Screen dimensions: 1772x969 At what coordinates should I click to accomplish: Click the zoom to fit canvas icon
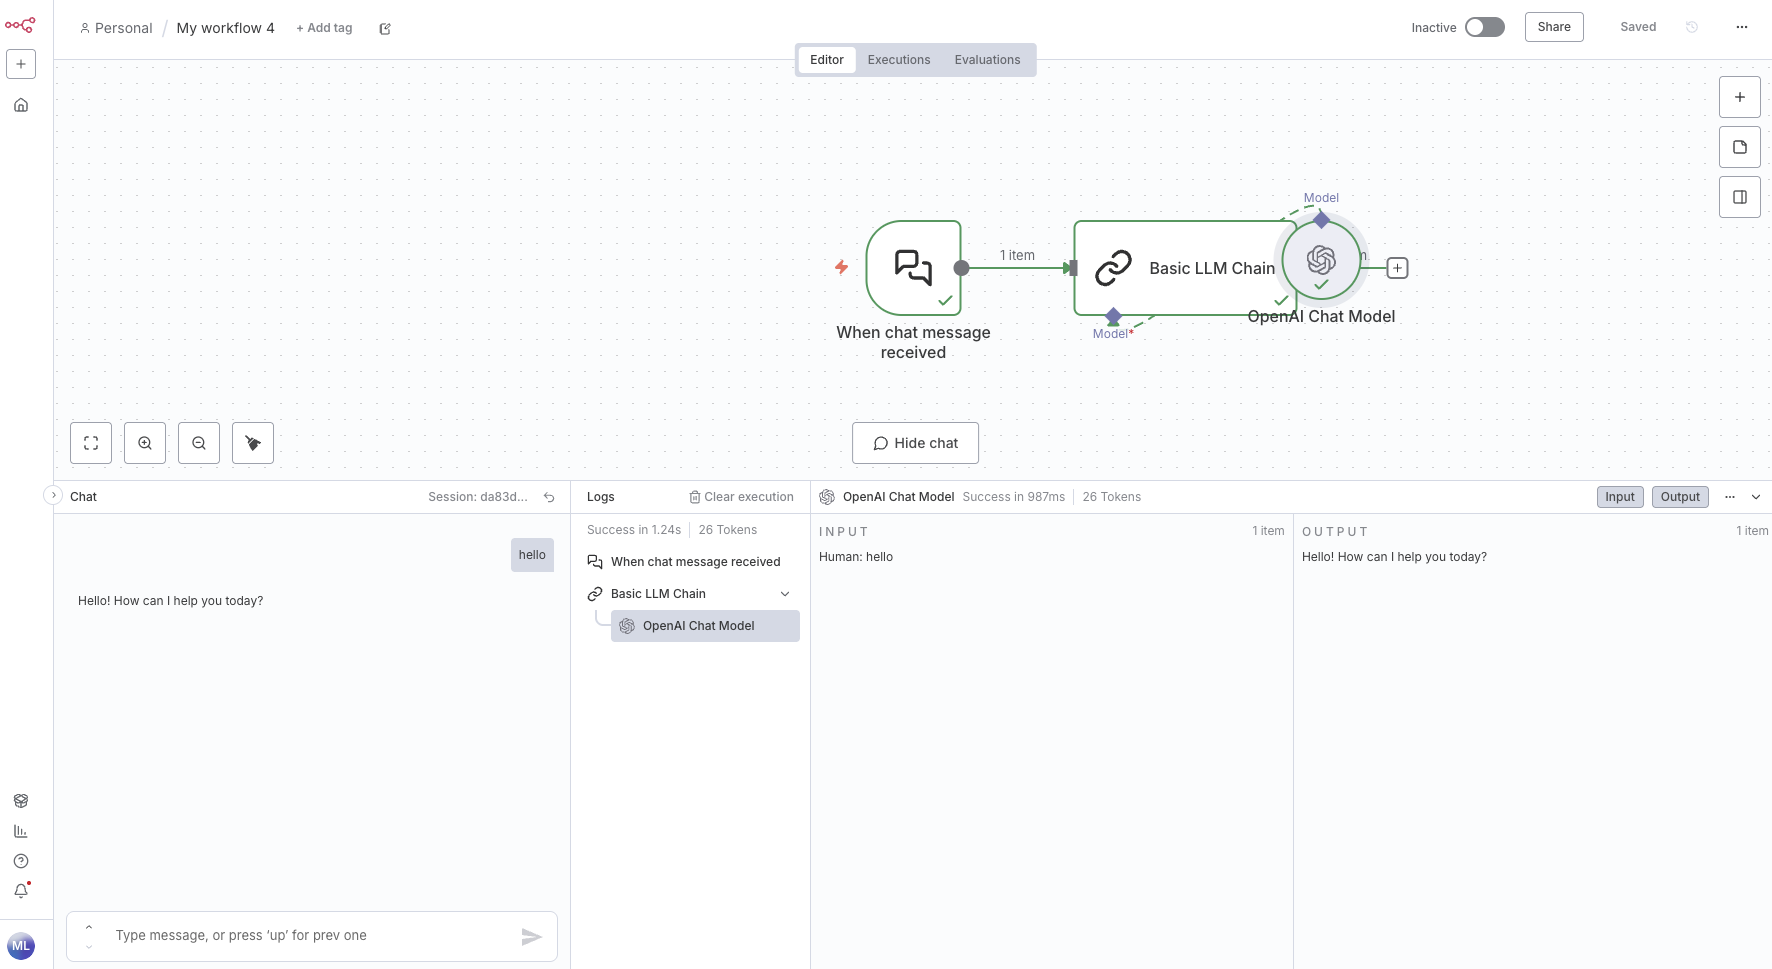(91, 443)
